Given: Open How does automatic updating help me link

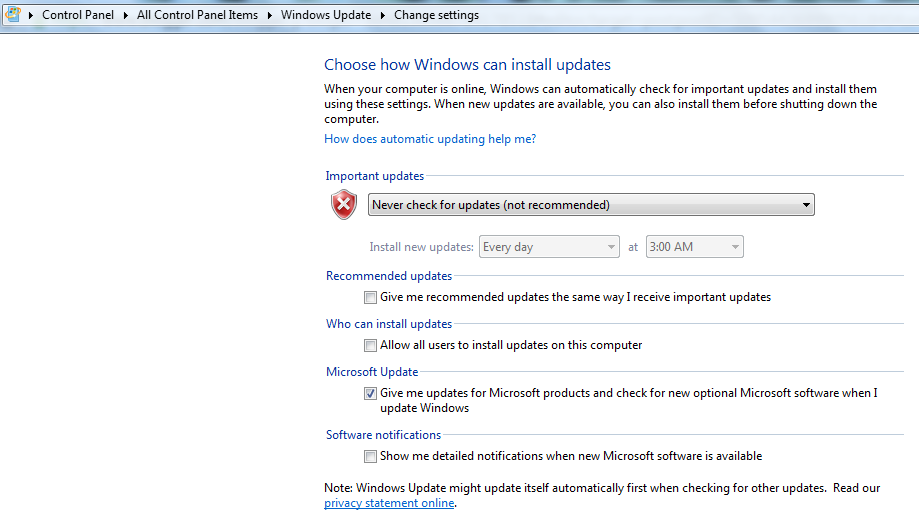Looking at the screenshot, I should 430,139.
